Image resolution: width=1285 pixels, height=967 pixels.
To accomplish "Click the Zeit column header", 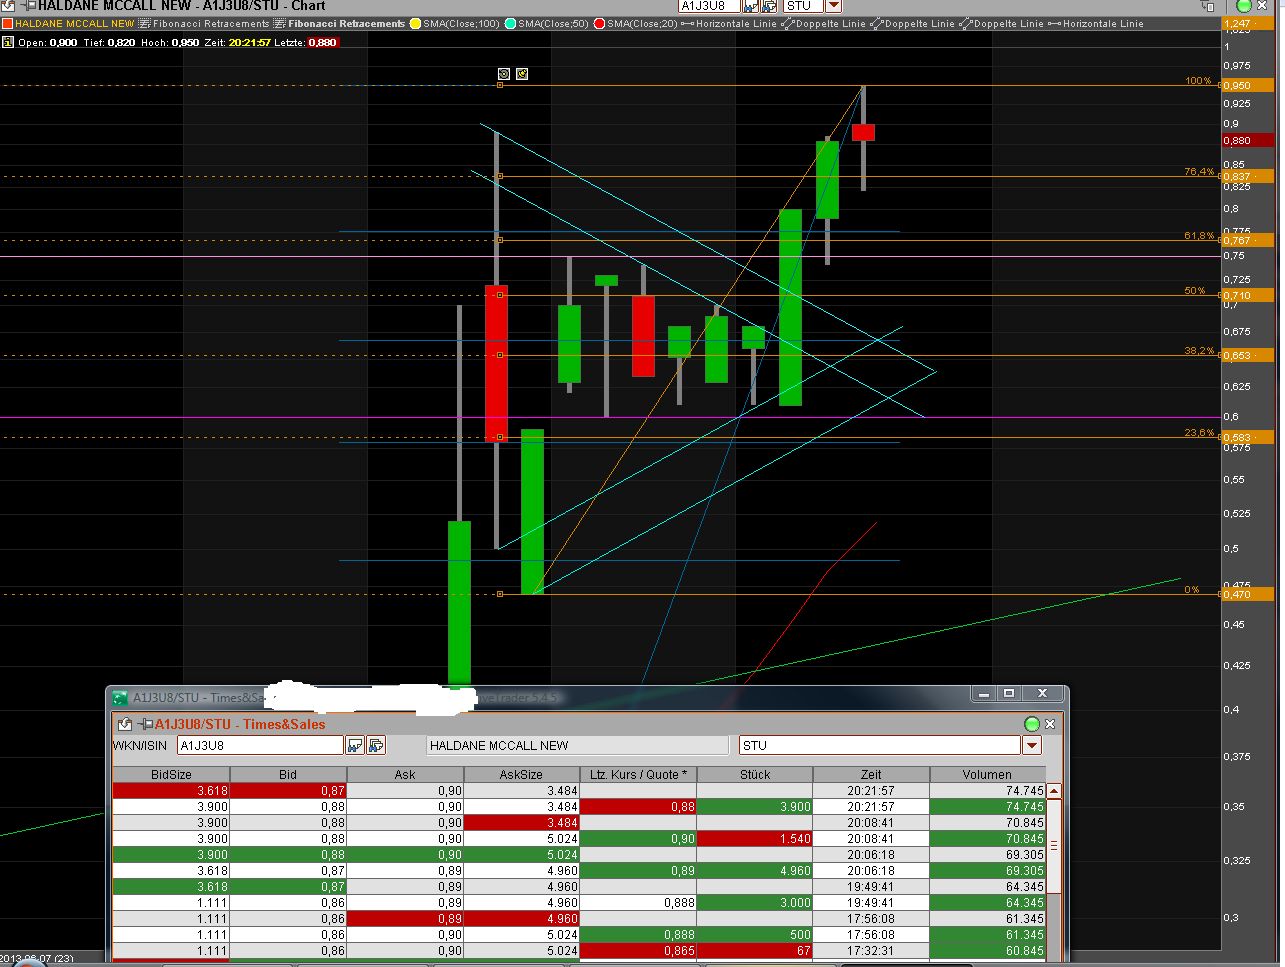I will point(871,774).
